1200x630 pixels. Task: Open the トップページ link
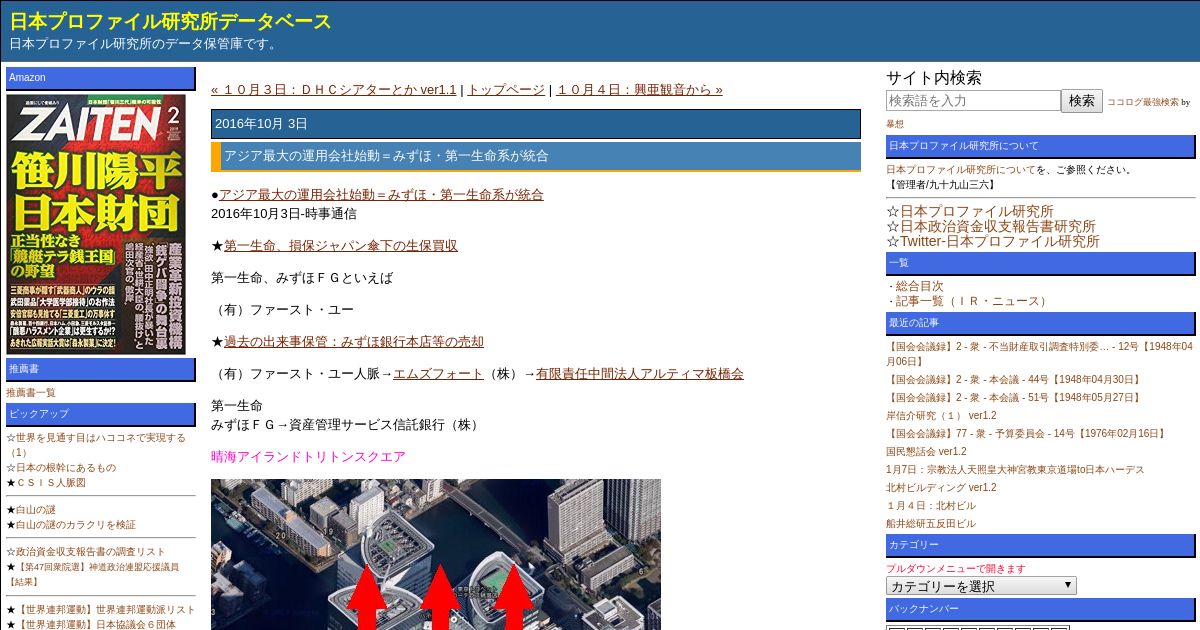point(506,90)
